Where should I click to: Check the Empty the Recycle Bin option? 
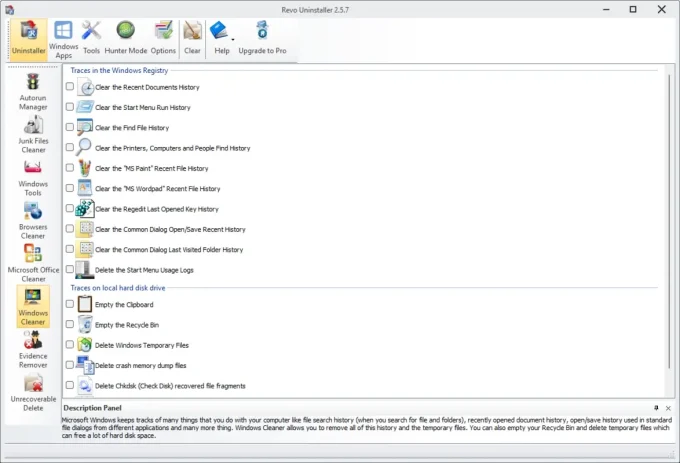(69, 324)
